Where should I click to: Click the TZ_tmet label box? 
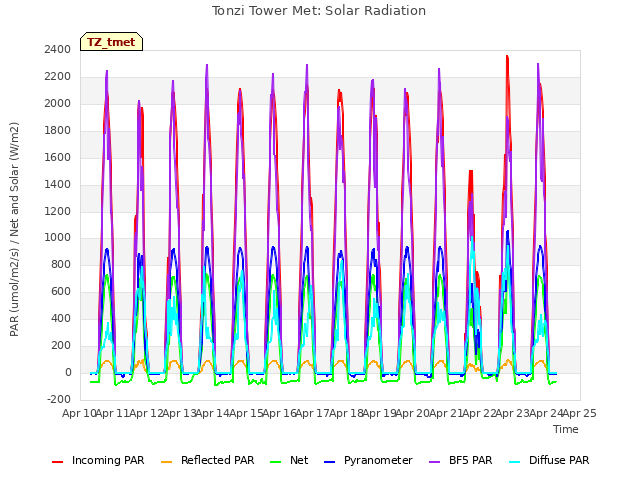tap(111, 42)
